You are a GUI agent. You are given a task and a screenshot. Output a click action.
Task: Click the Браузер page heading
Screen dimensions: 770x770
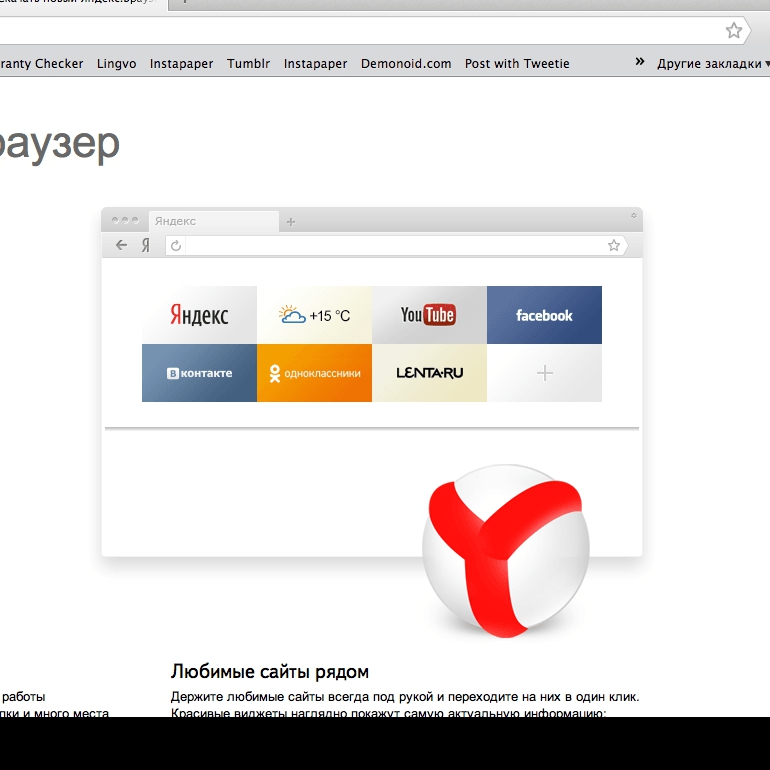coord(59,144)
